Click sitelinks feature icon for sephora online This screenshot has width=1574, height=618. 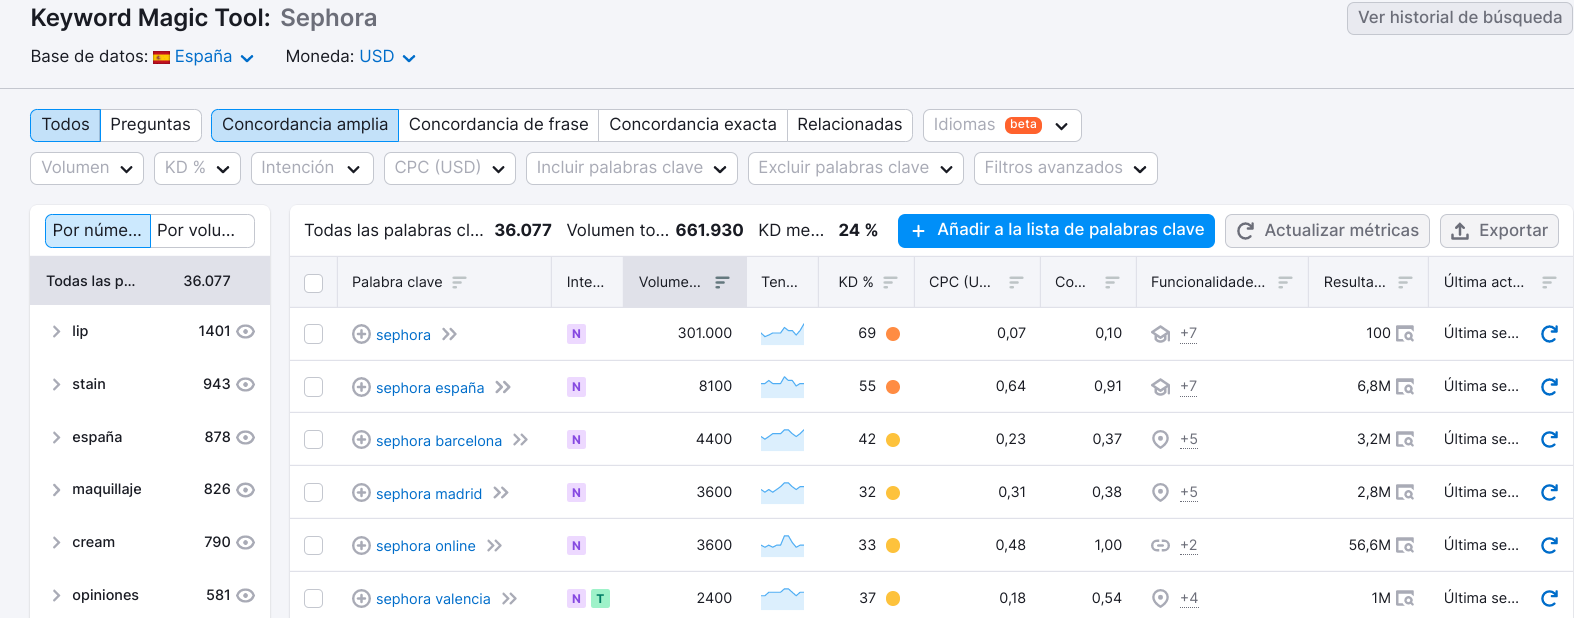pyautogui.click(x=1160, y=546)
